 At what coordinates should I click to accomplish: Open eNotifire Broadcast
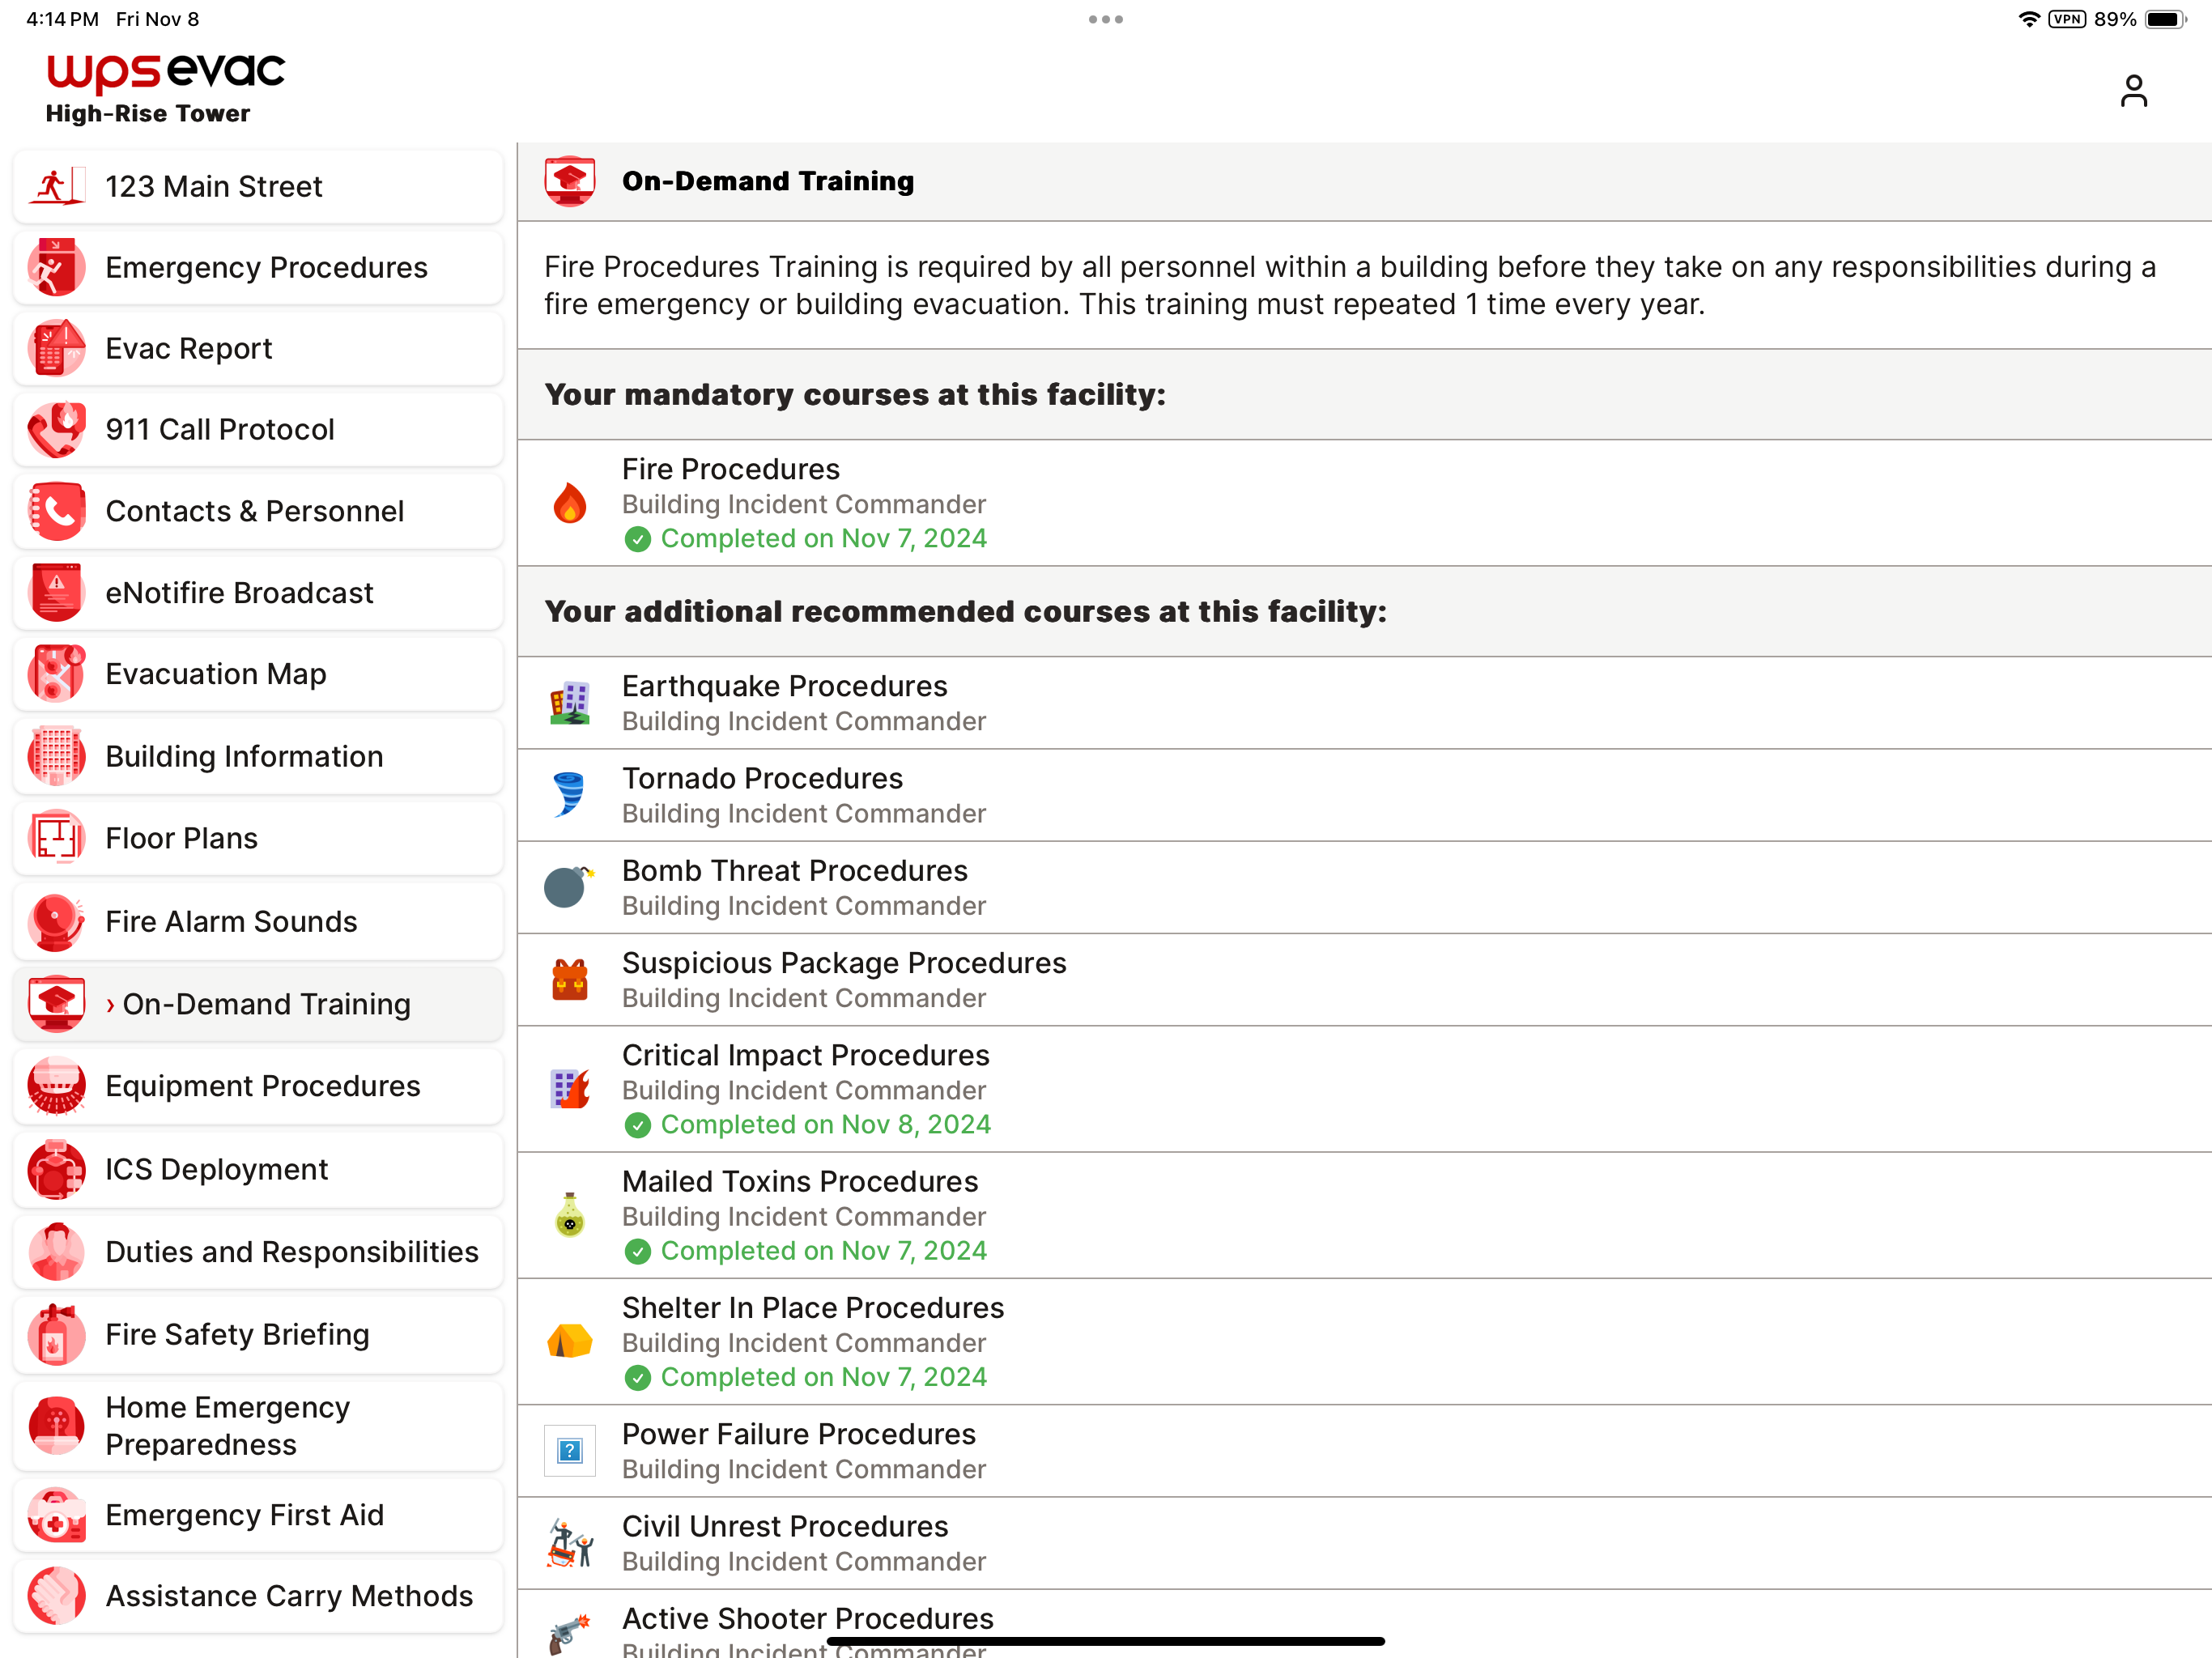[258, 592]
